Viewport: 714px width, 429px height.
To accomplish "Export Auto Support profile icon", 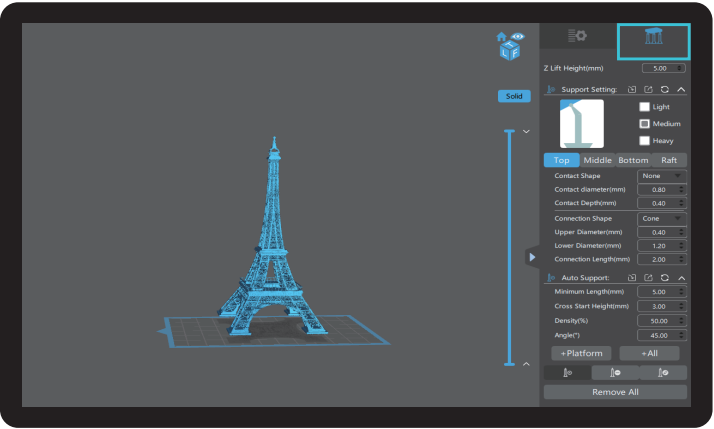I will point(648,277).
